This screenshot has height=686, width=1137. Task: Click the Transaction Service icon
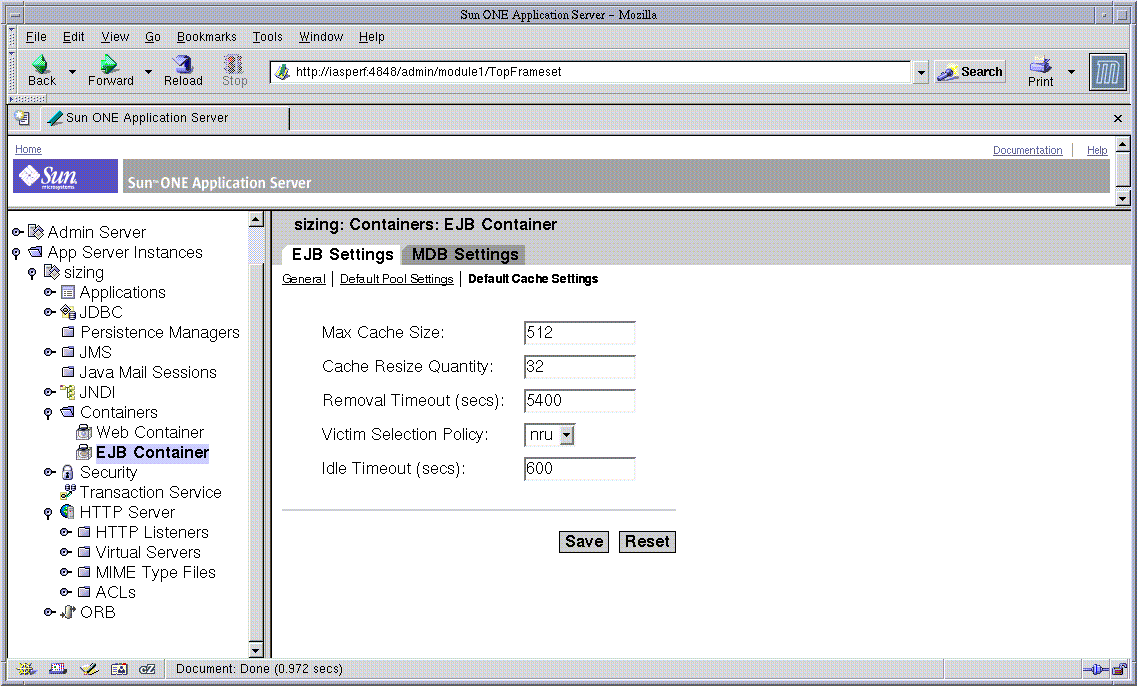[68, 492]
